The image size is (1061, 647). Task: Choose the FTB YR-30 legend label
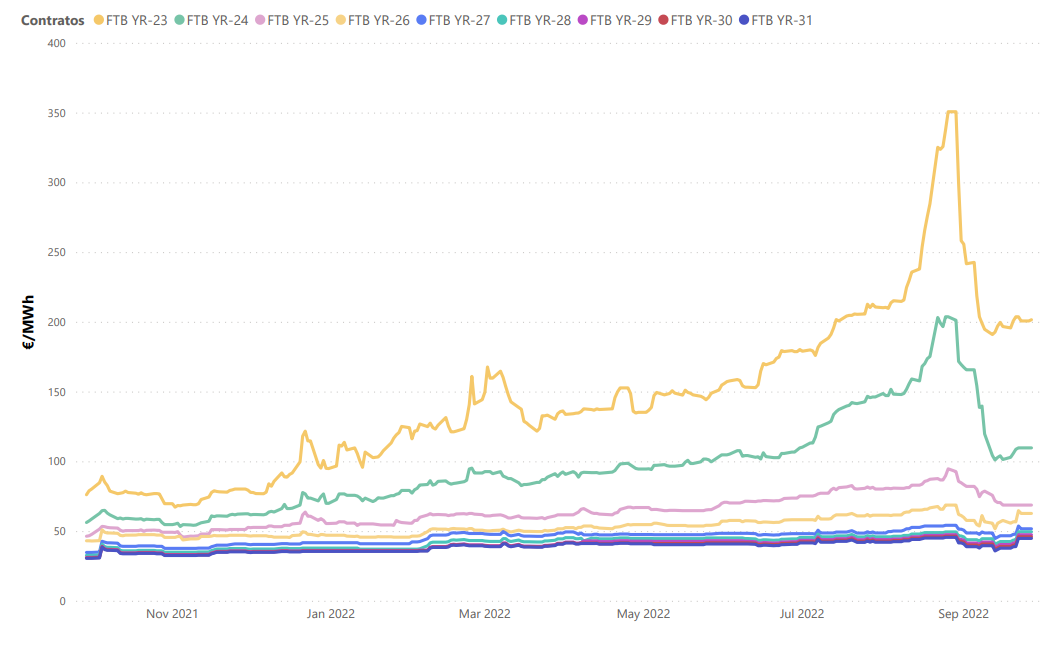701,20
